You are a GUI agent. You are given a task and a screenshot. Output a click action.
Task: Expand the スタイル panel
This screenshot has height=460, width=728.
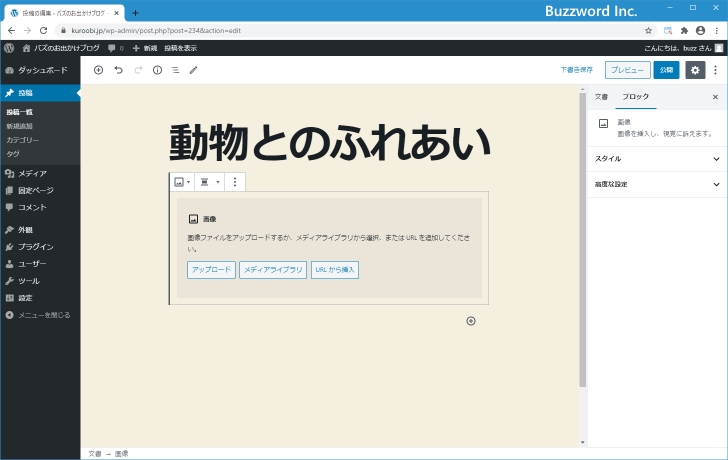pos(657,159)
